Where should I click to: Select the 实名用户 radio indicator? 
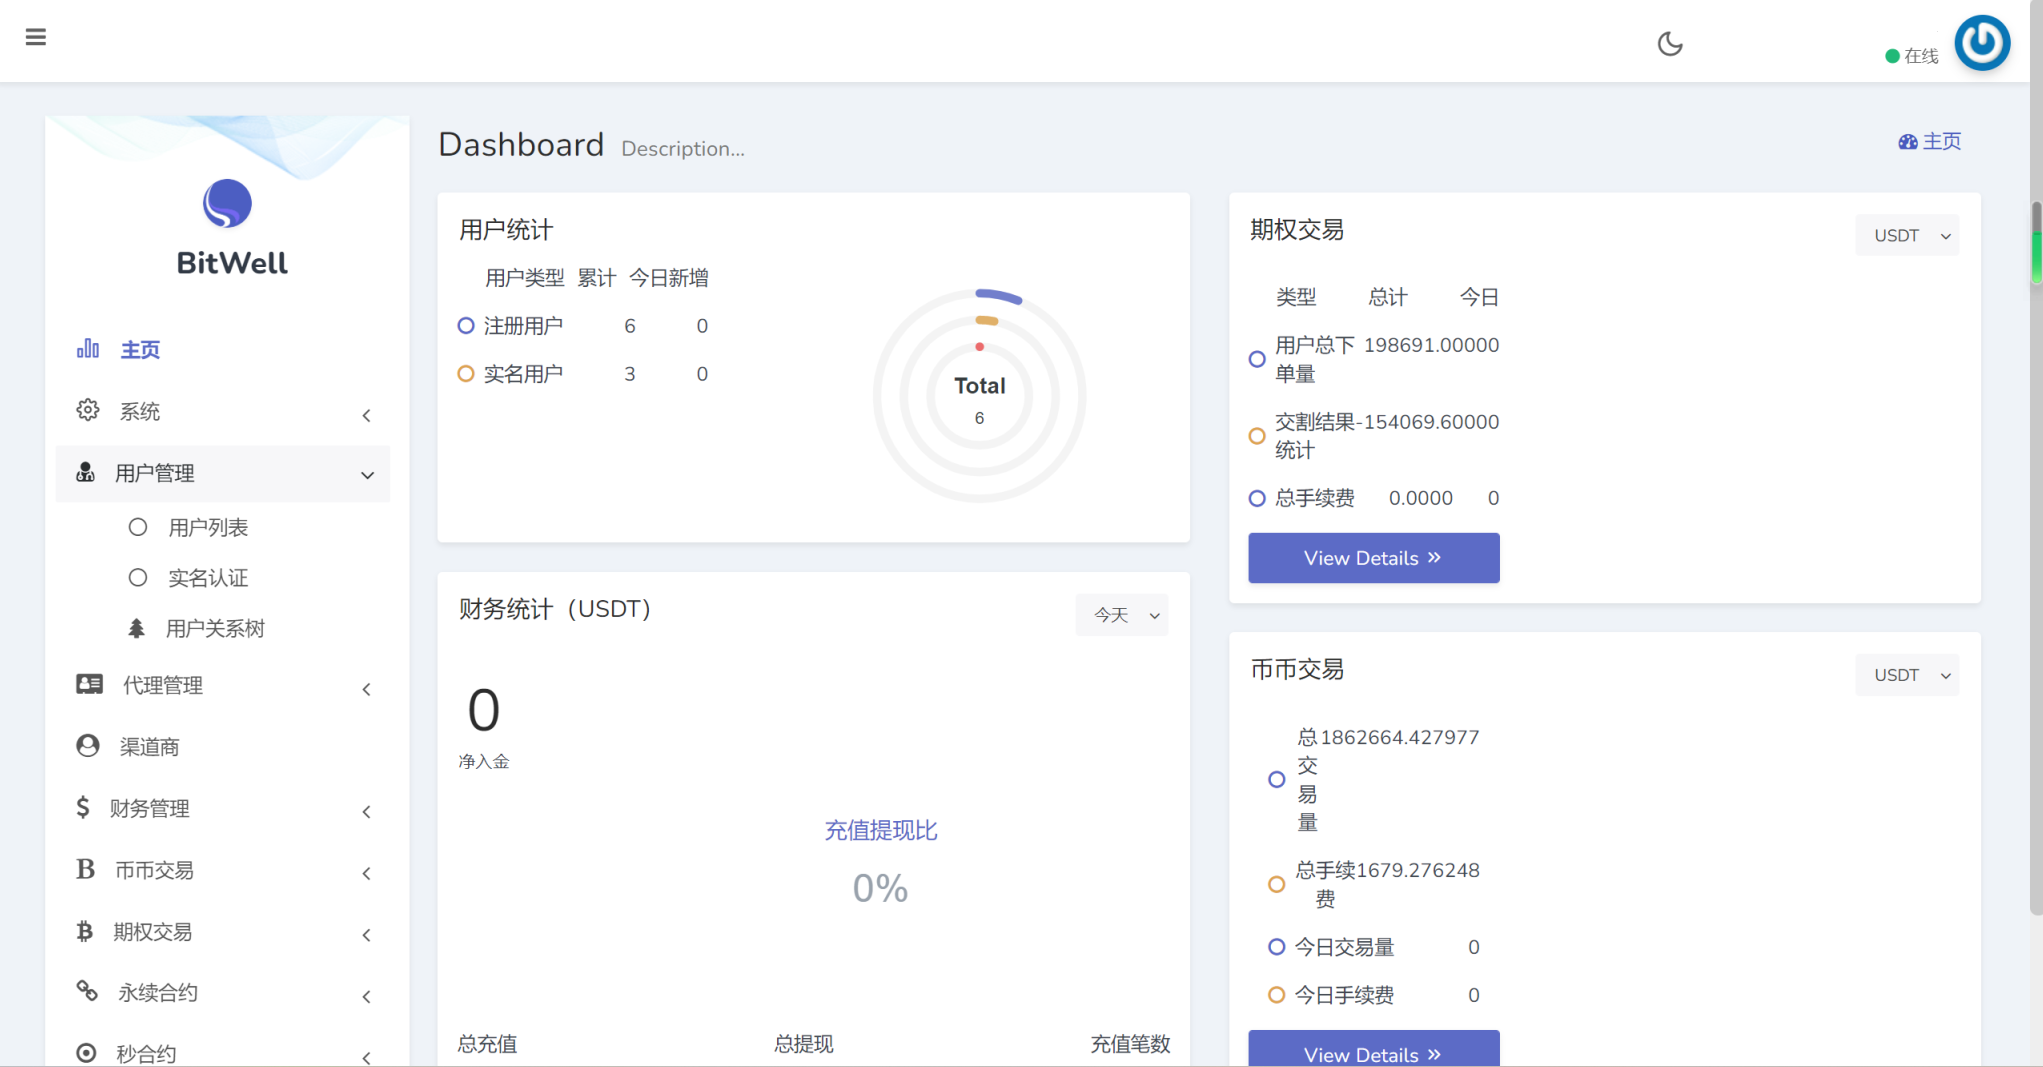click(466, 373)
